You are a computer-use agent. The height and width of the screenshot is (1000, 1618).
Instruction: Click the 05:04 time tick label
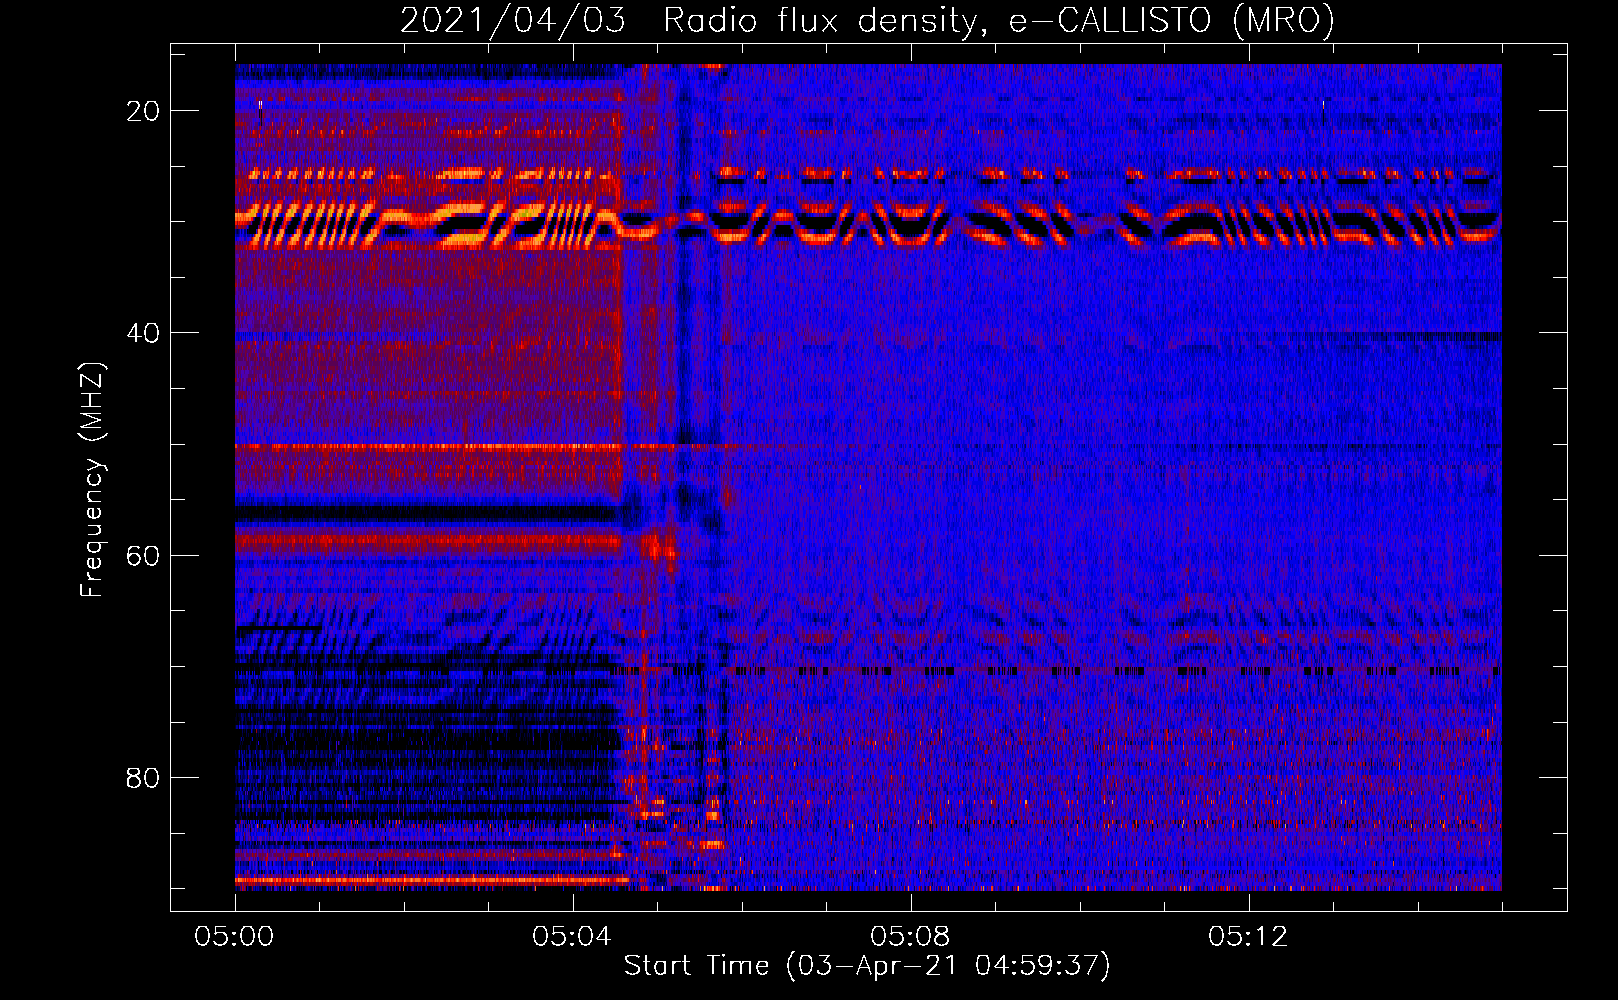click(x=572, y=937)
